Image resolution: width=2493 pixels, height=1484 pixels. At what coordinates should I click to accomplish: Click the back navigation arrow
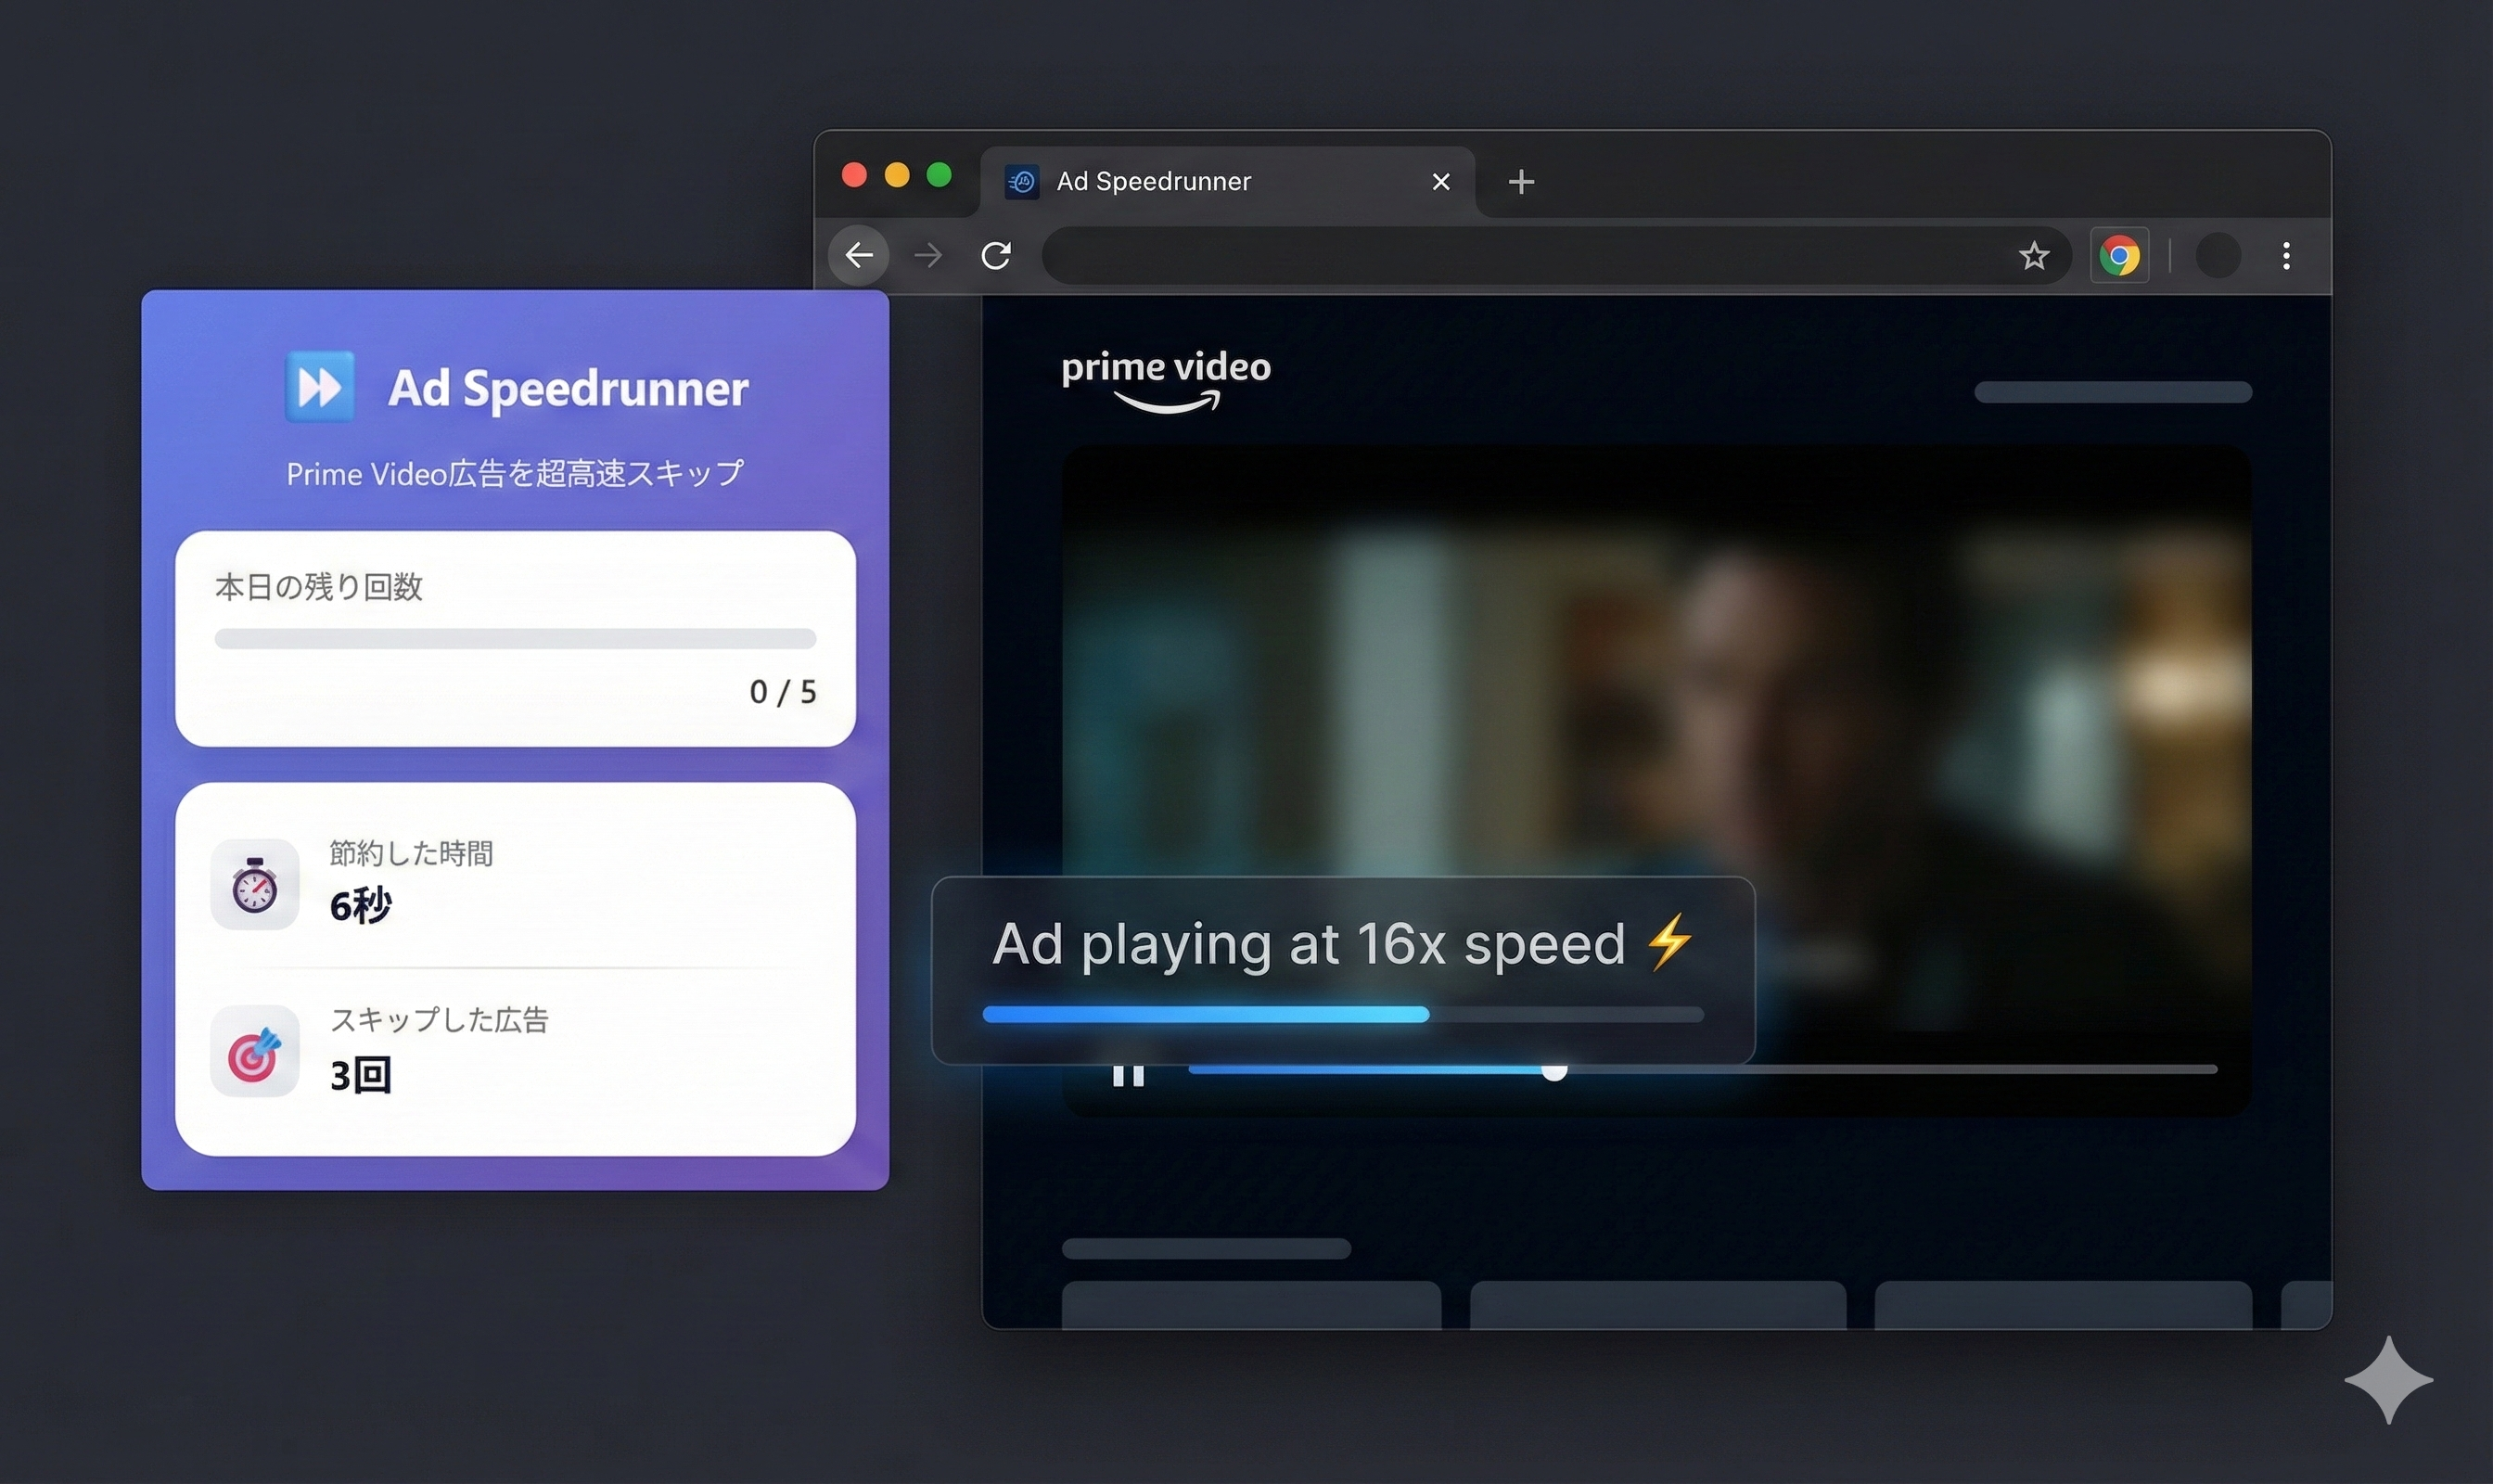tap(858, 256)
